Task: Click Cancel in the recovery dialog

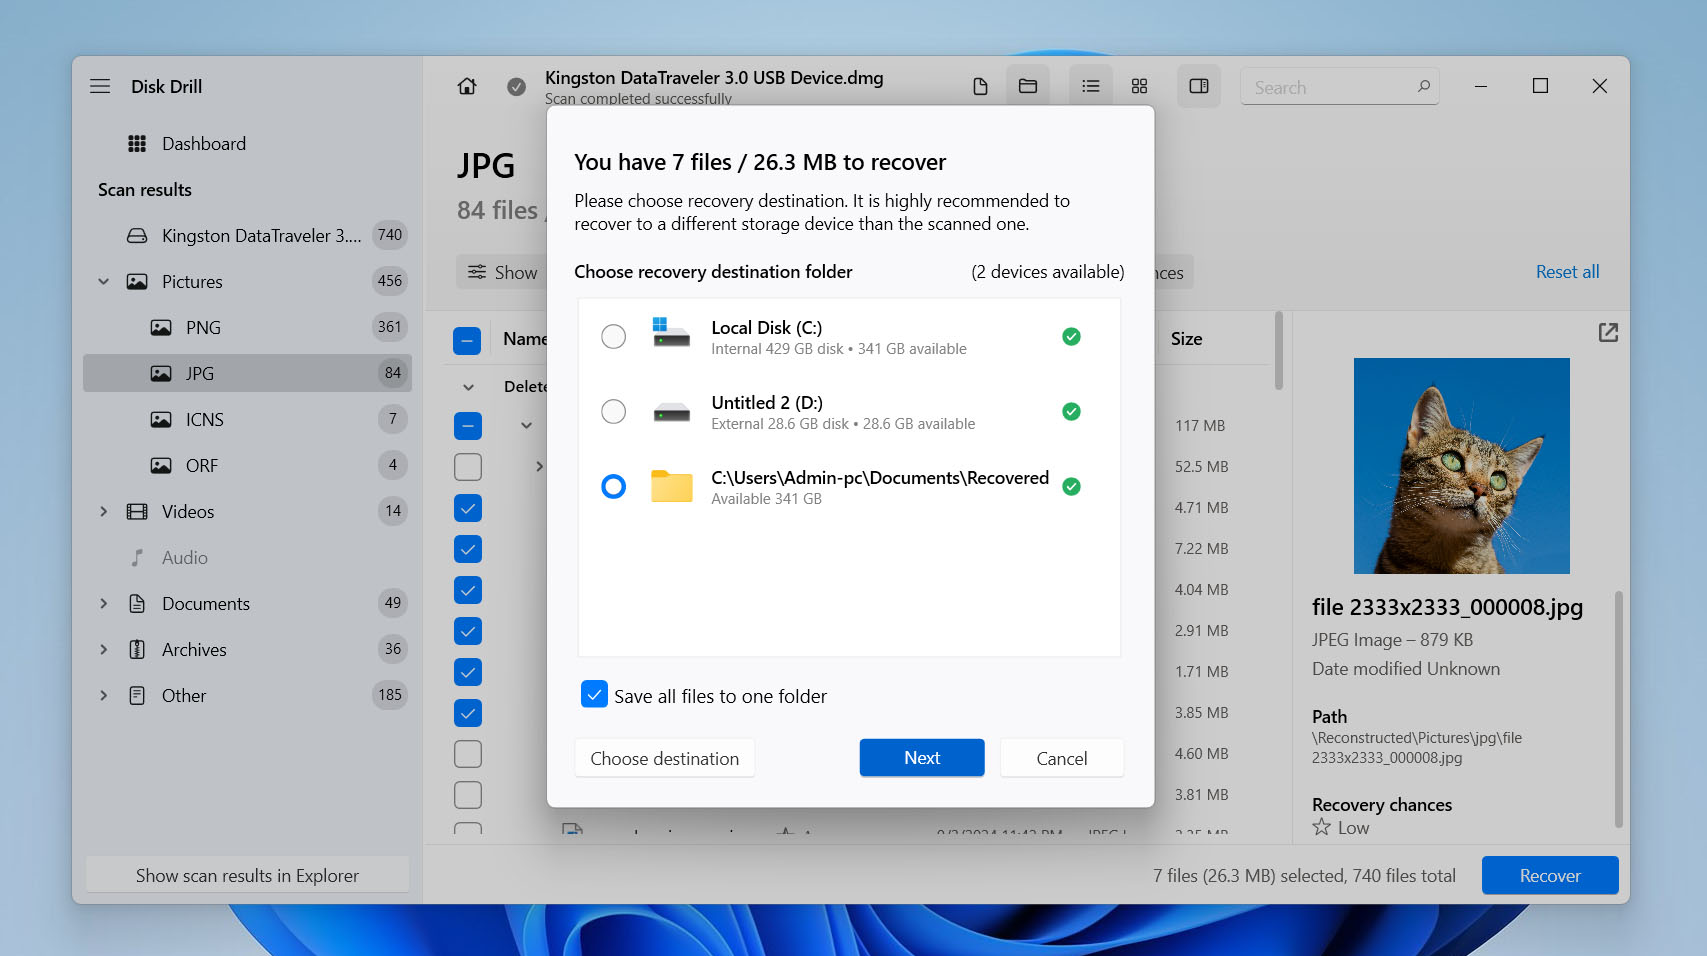Action: tap(1062, 758)
